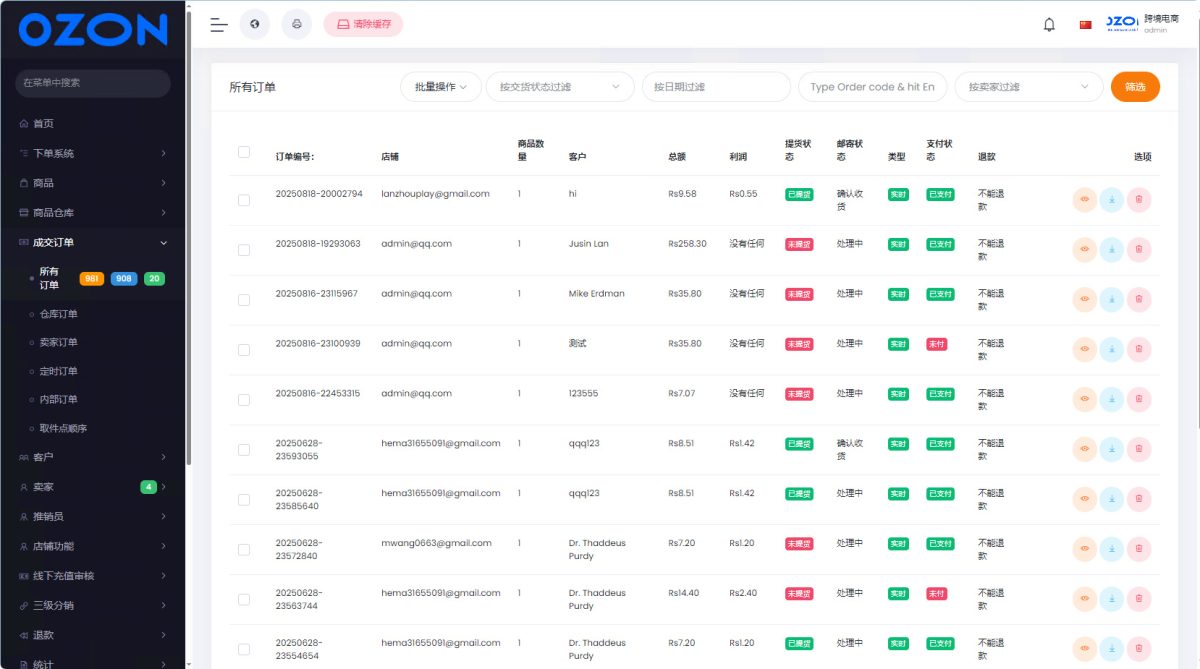
Task: Open 内部订单 submenu item
Action: [x=58, y=399]
